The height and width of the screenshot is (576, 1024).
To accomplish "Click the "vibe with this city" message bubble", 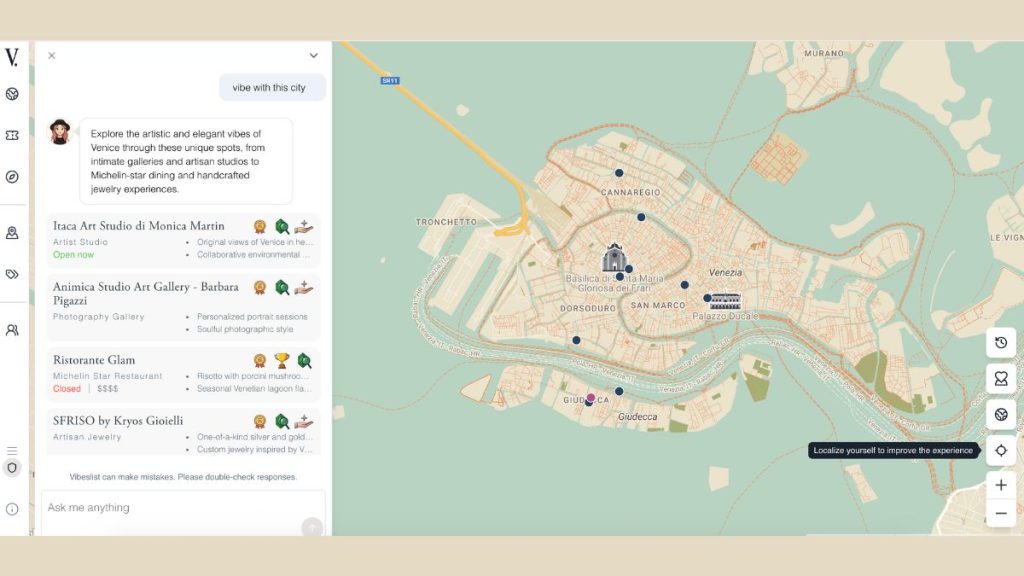I will pos(272,88).
